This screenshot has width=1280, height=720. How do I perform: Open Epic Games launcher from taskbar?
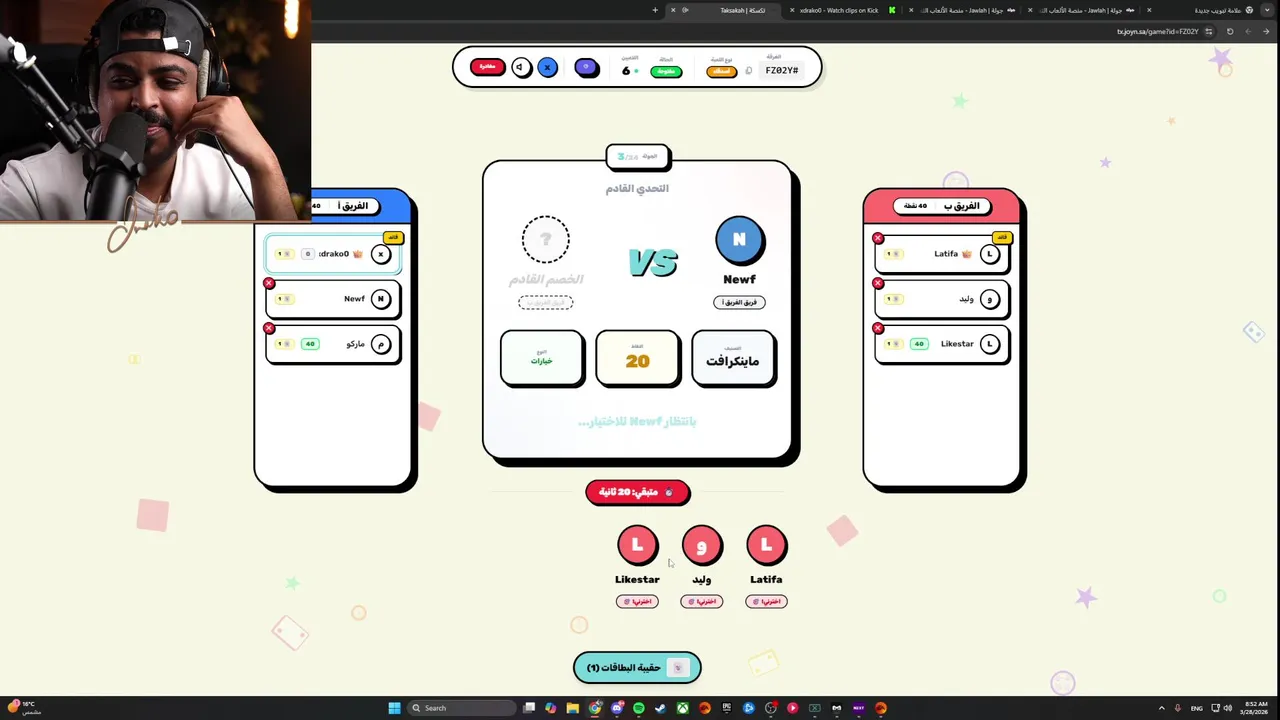click(727, 708)
